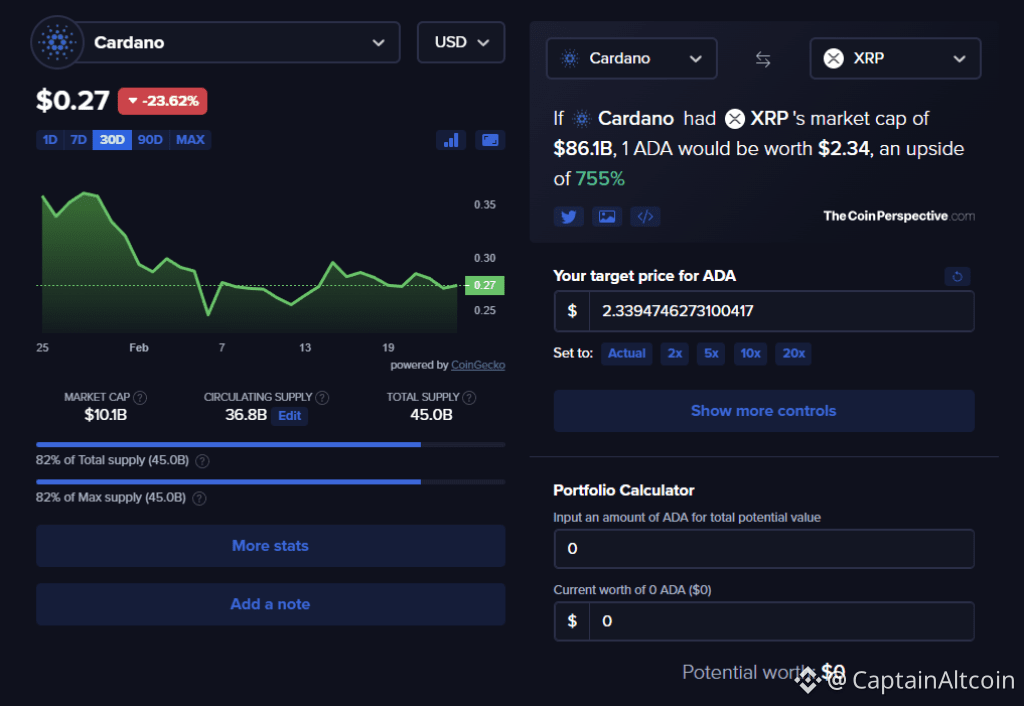Select the 30D chart range
Image resolution: width=1024 pixels, height=706 pixels.
(112, 140)
